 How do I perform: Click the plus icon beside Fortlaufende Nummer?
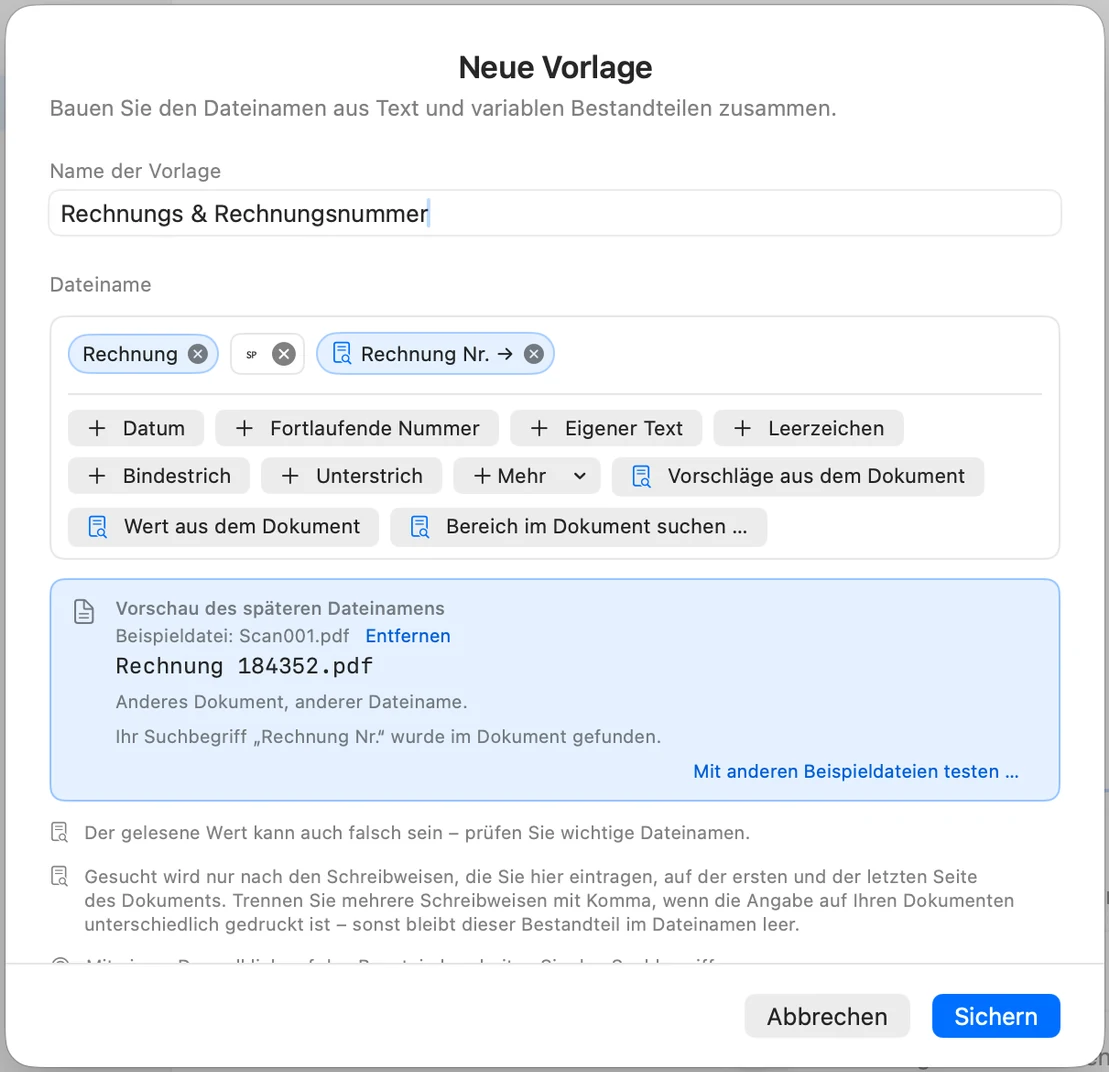tap(244, 428)
